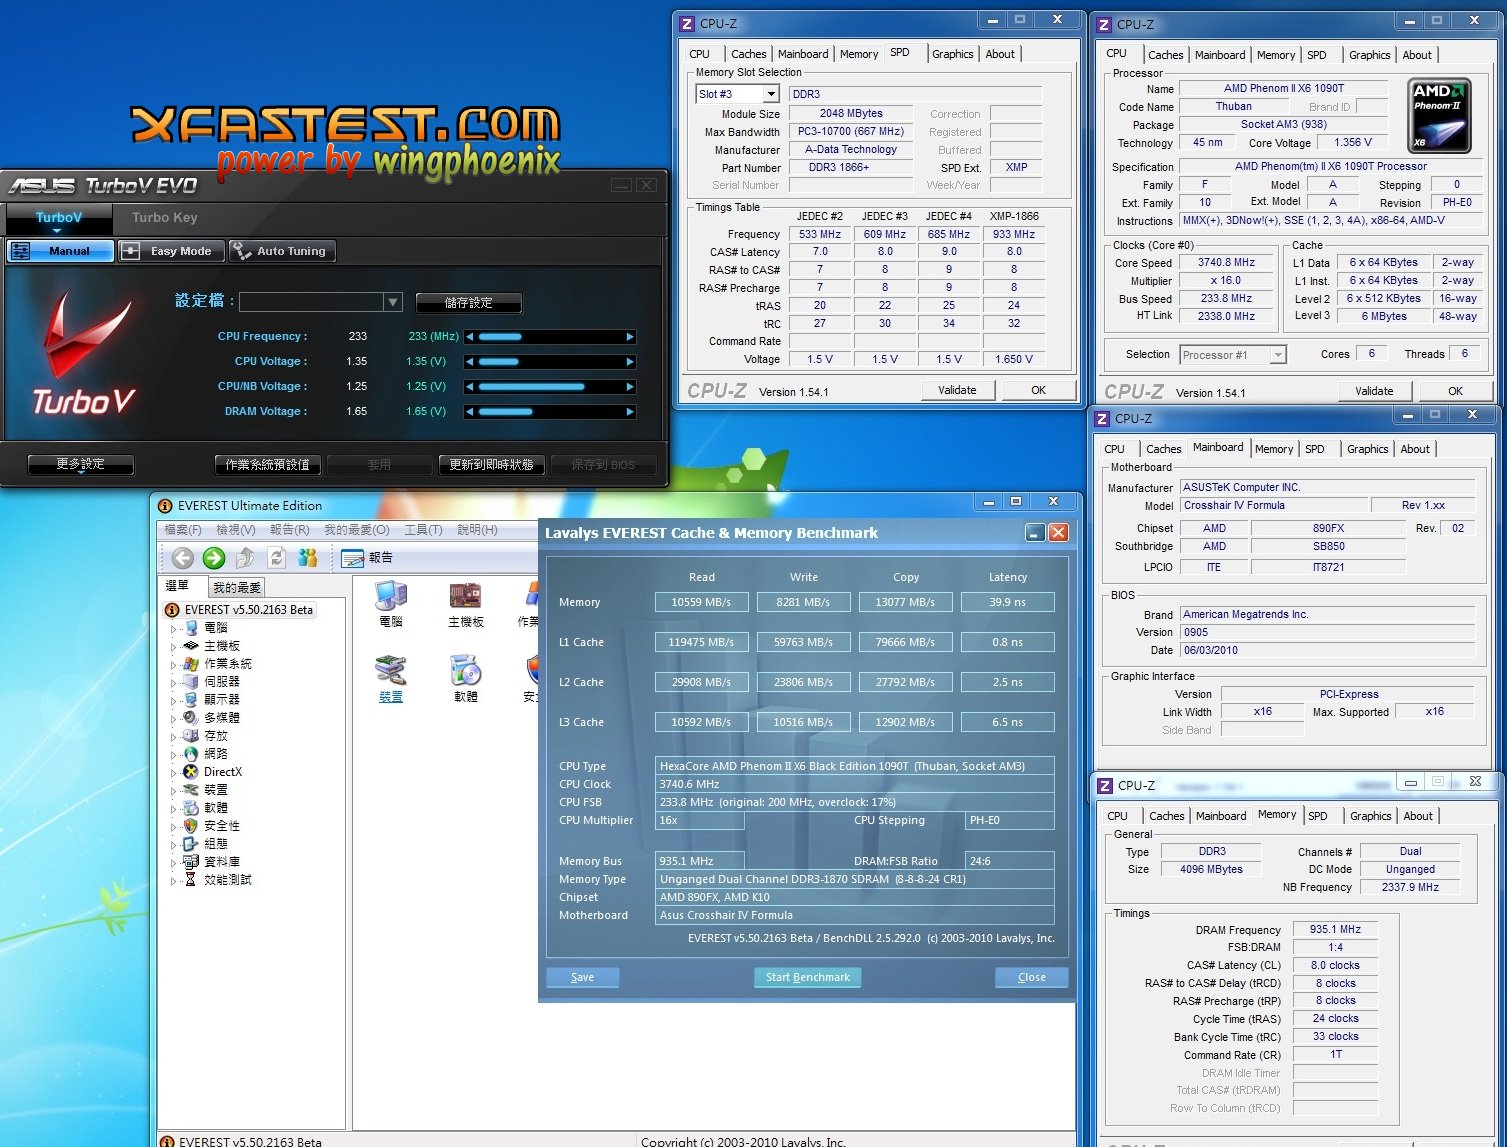This screenshot has height=1147, width=1507.
Task: Switch to the Turbo Key tab
Action: coord(165,218)
